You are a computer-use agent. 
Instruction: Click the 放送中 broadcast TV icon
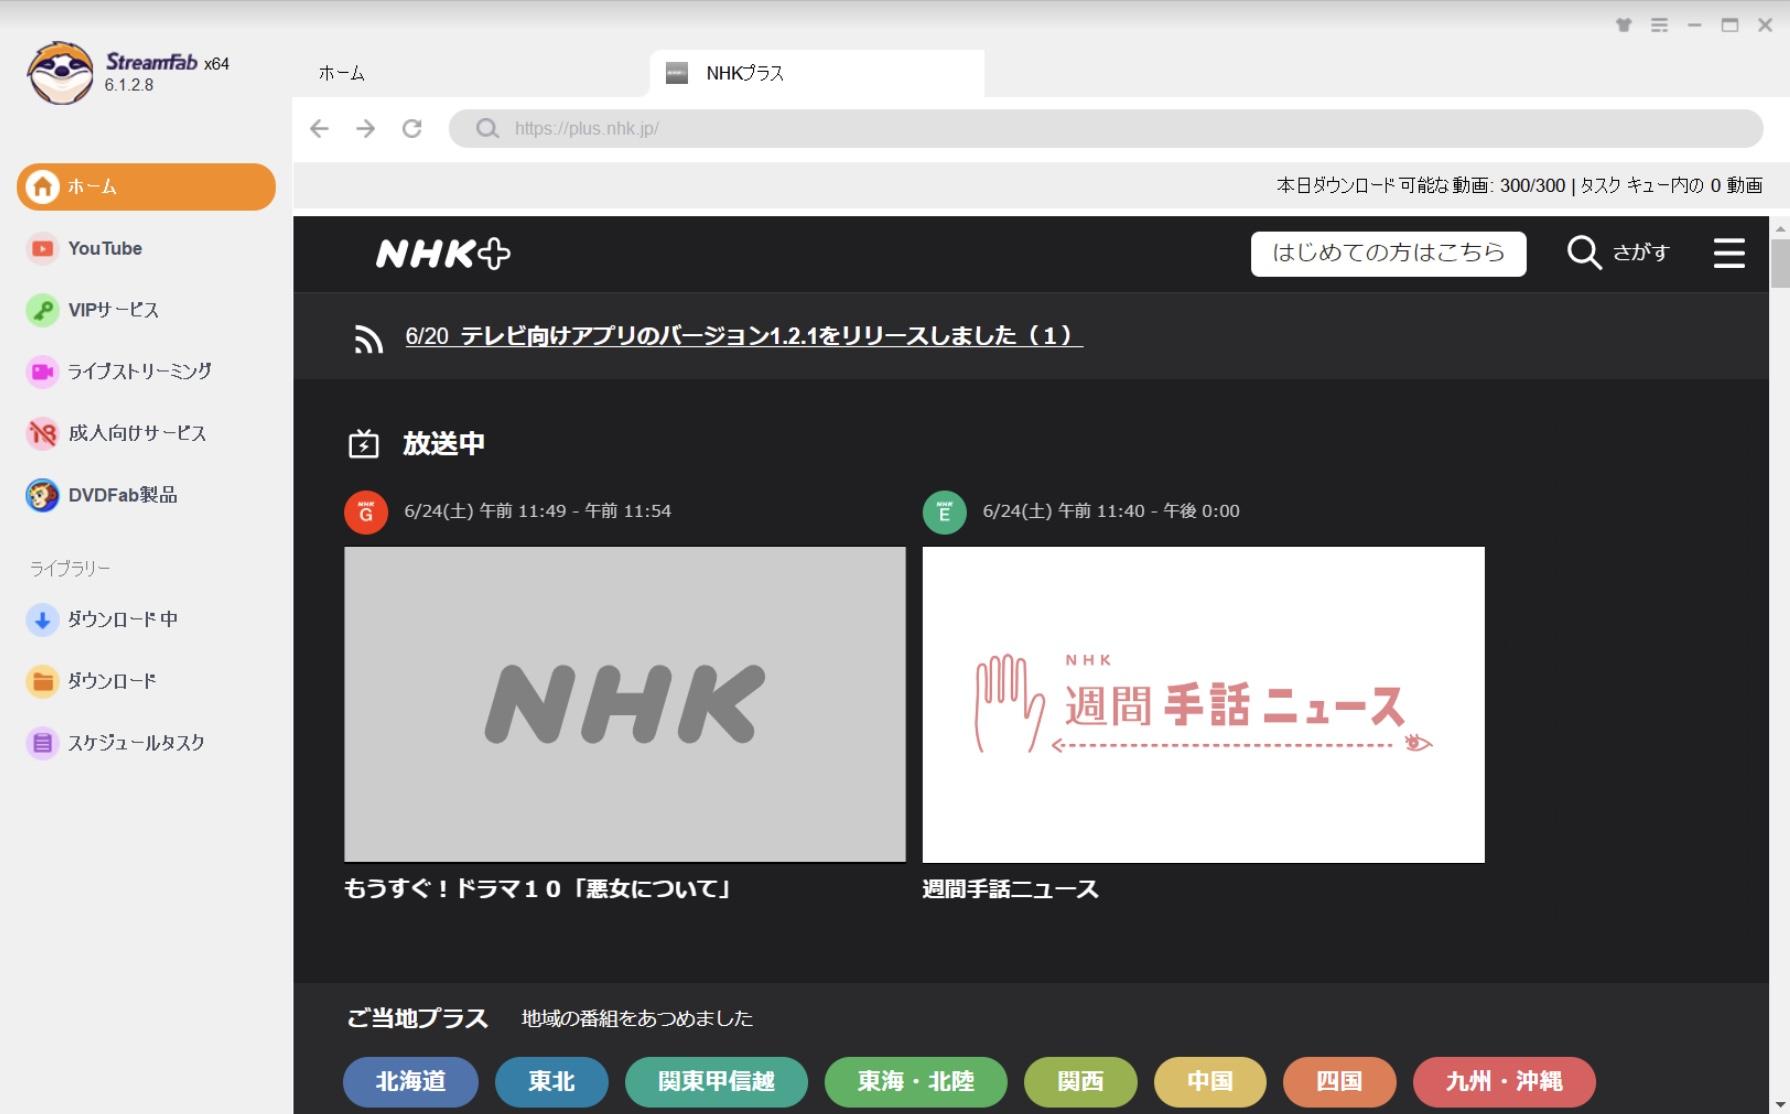pyautogui.click(x=363, y=444)
